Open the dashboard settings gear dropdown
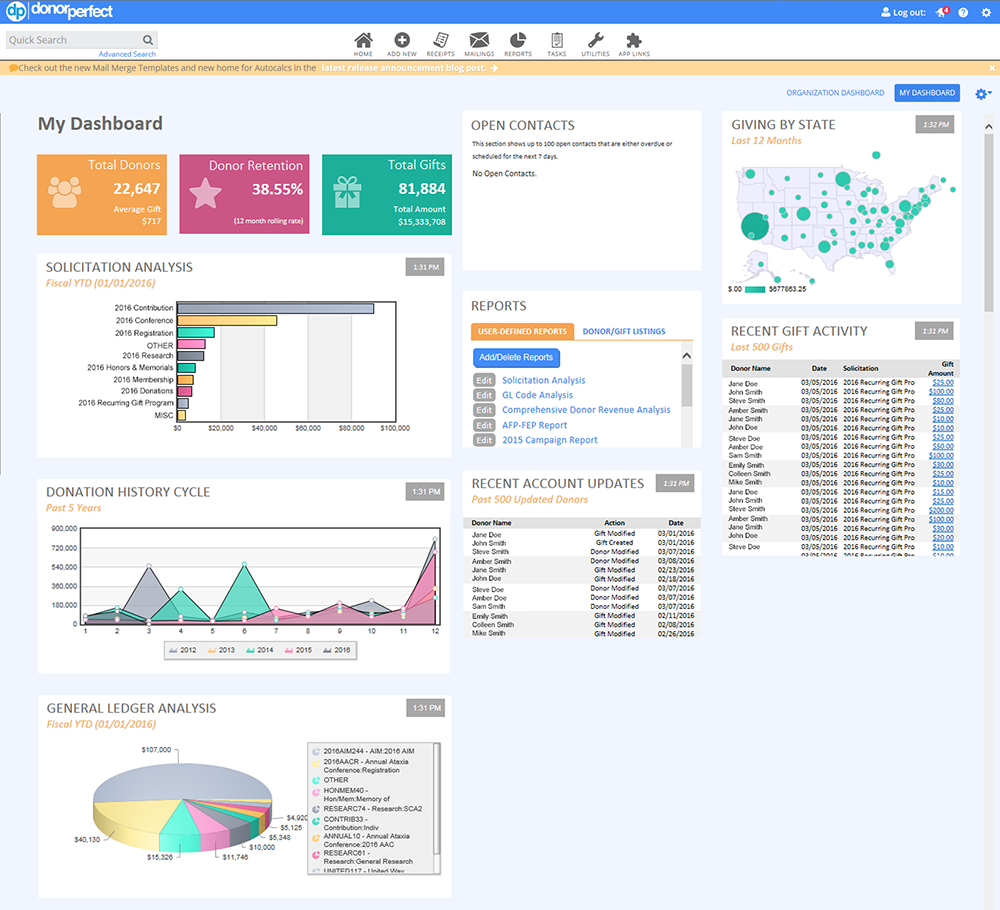The image size is (1000, 910). pyautogui.click(x=981, y=92)
